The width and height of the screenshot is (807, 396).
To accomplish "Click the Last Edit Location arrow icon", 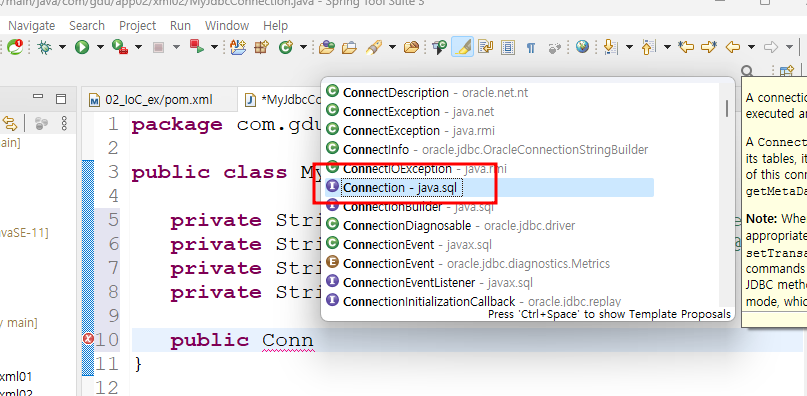I will [686, 47].
